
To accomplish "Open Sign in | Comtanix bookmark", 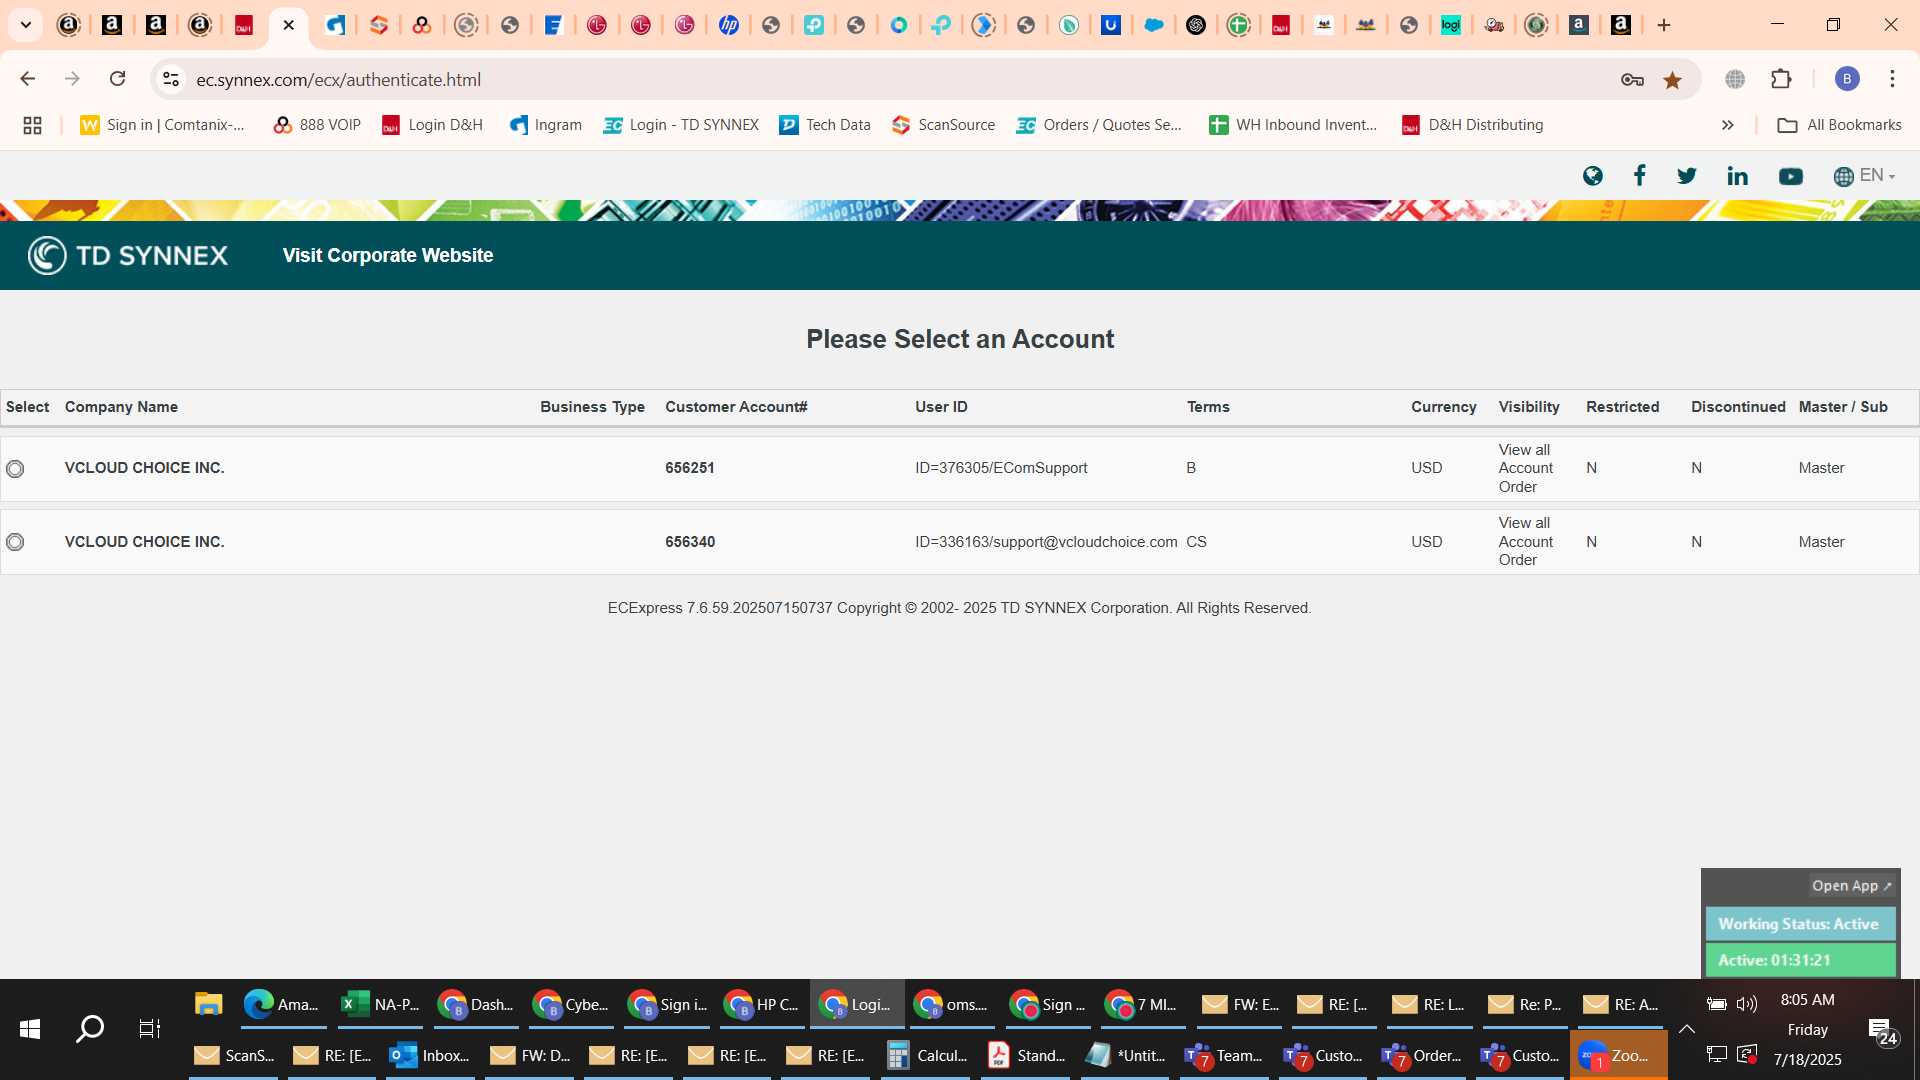I will pos(163,125).
